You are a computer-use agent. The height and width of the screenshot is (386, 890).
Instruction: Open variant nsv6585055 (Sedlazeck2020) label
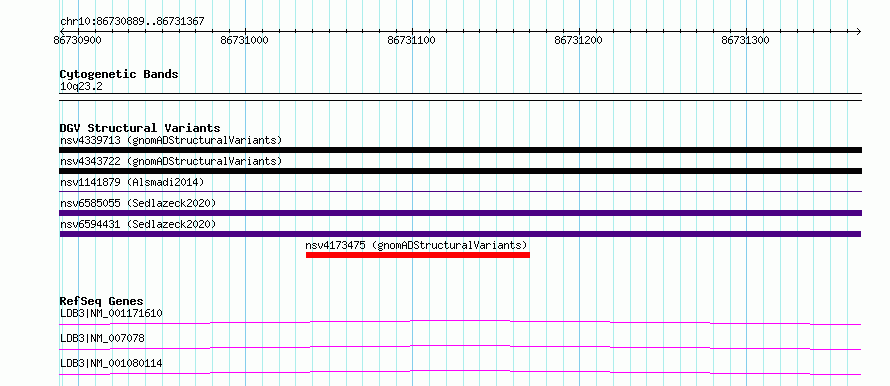138,203
